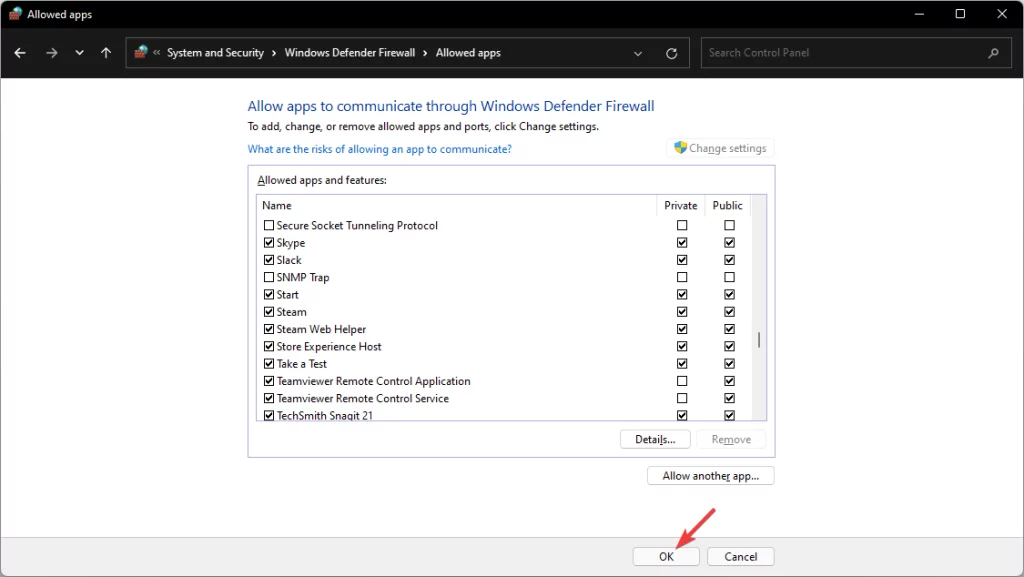Expand the address bar history dropdown

[x=638, y=52]
